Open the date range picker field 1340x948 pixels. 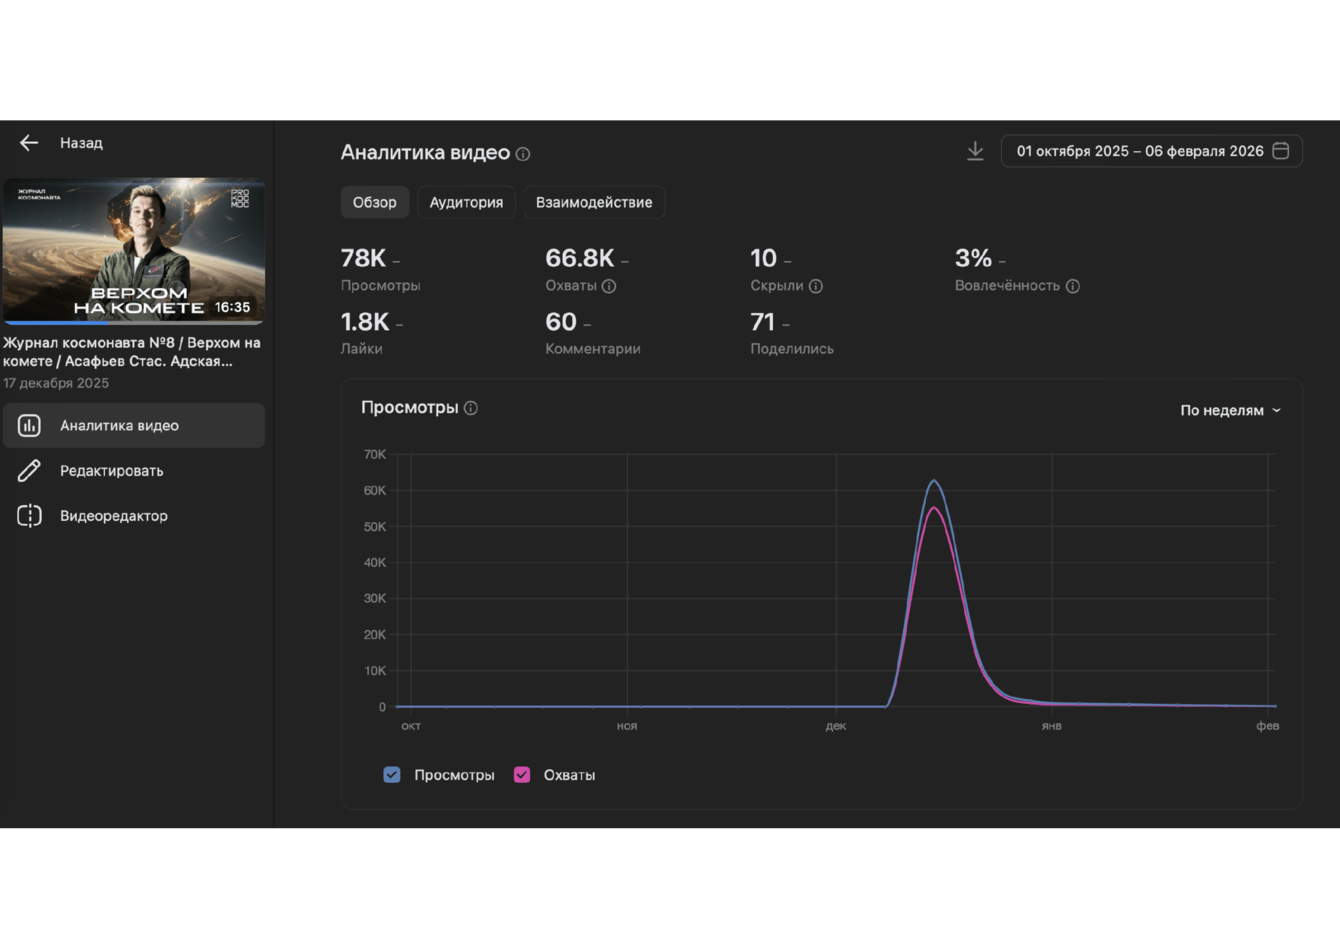pyautogui.click(x=1151, y=151)
